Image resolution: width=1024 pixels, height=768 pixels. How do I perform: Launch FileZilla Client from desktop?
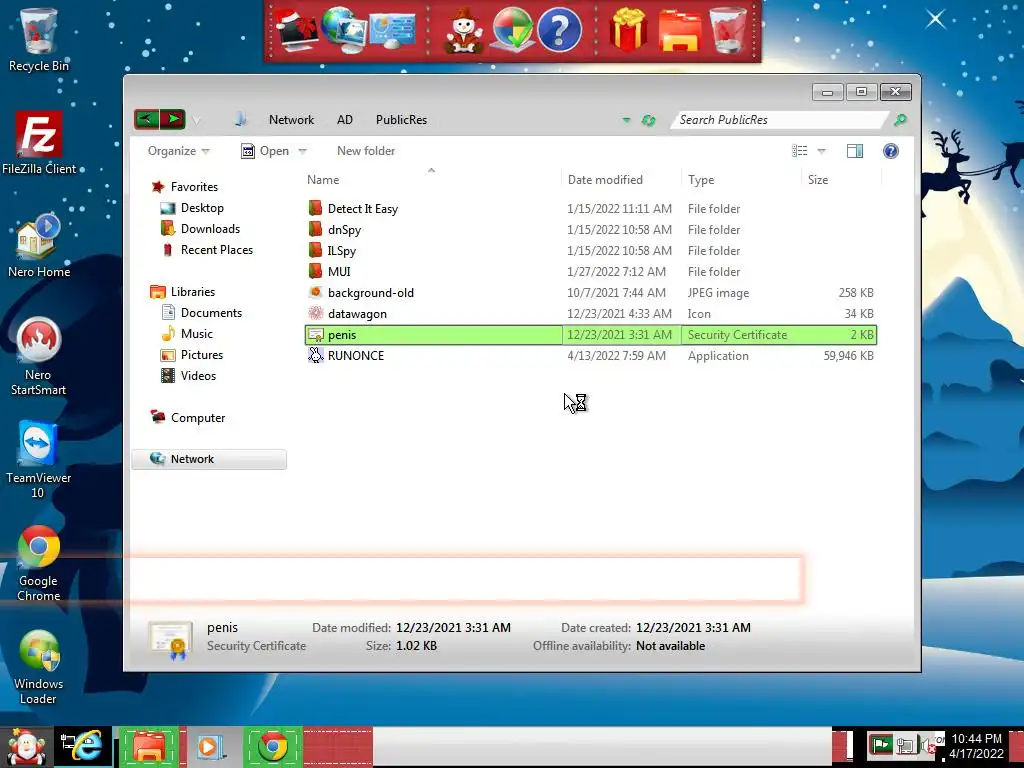click(x=39, y=142)
